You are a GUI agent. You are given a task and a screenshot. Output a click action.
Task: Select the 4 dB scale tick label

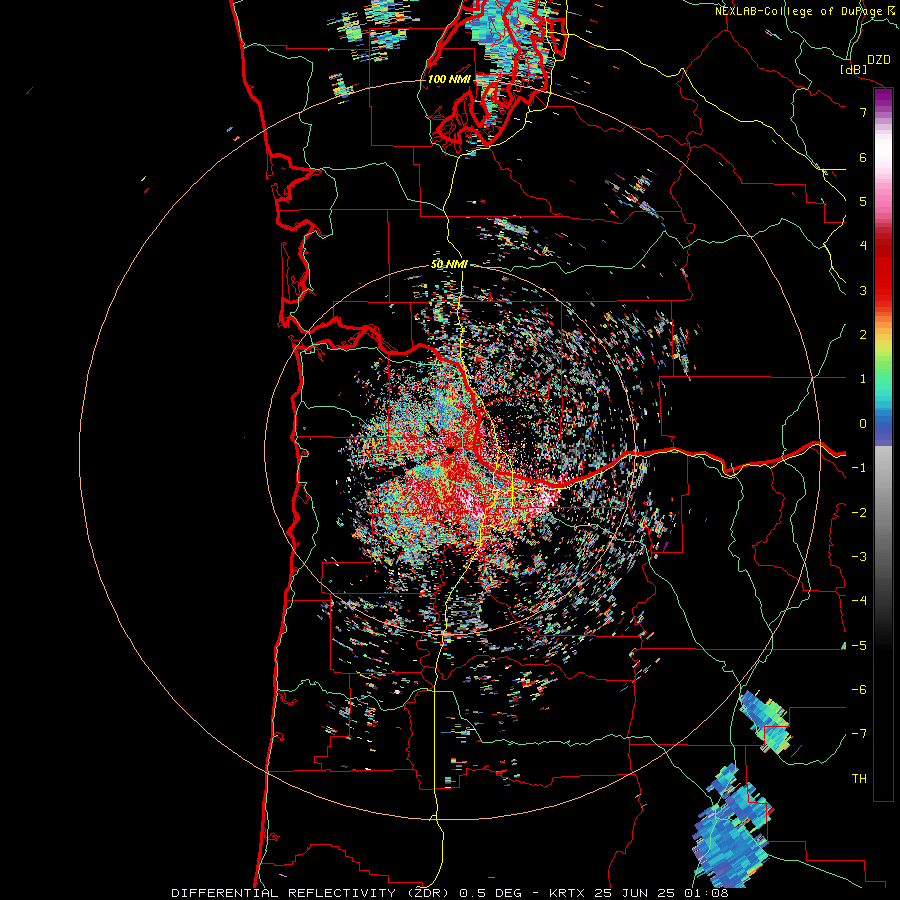[863, 246]
